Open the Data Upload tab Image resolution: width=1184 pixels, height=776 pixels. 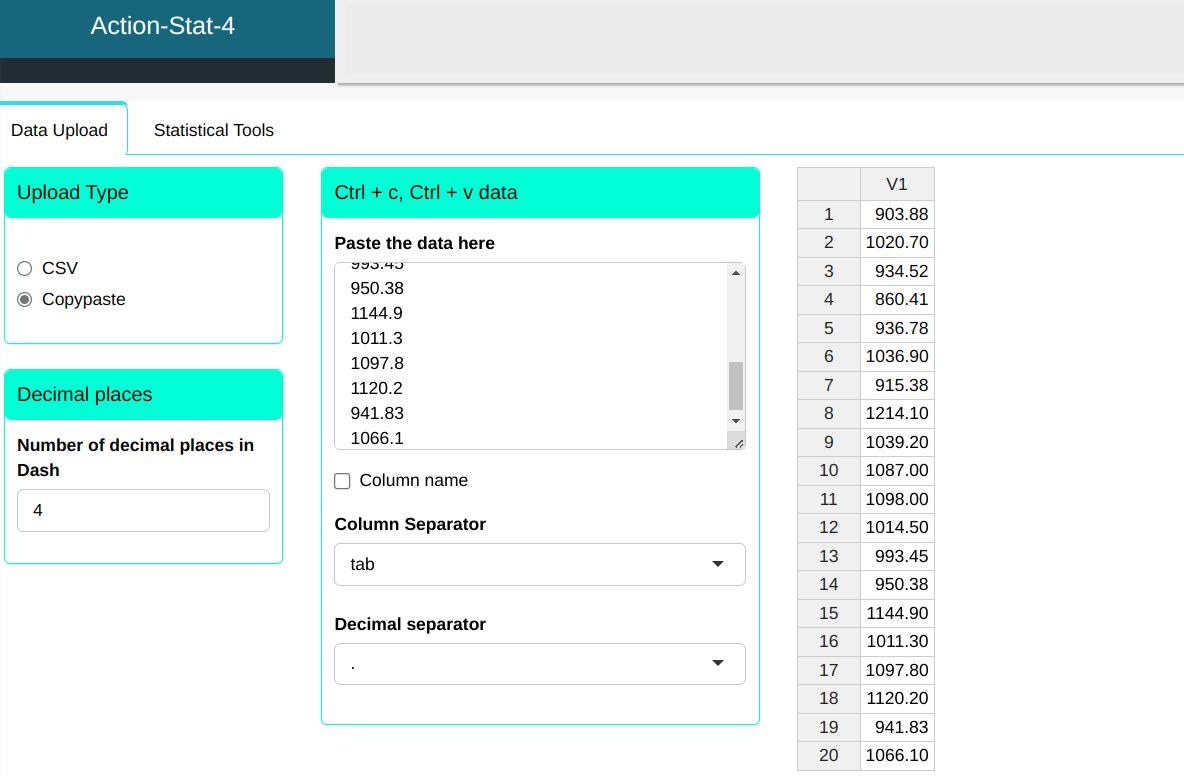pos(59,131)
